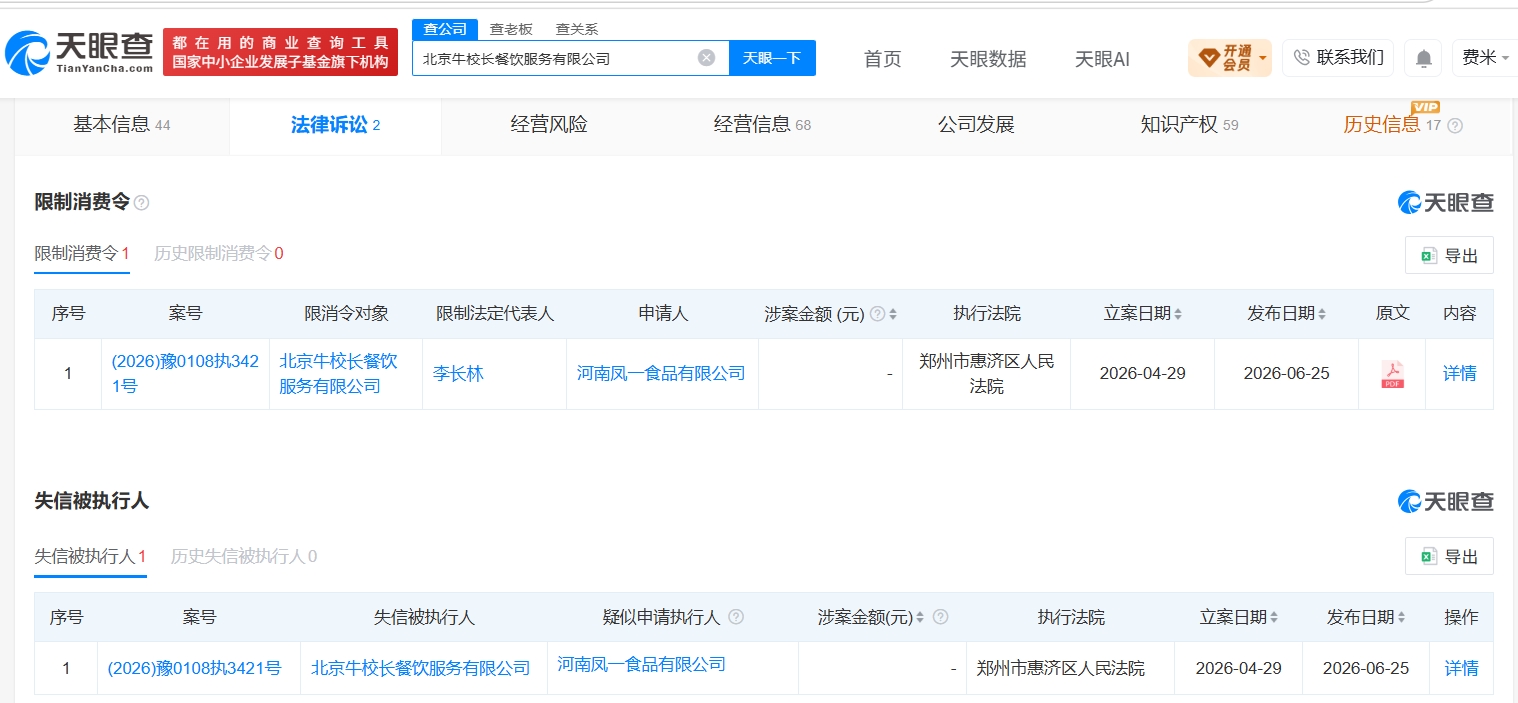Click question icon beside 涉案金额 (元) header

(877, 314)
